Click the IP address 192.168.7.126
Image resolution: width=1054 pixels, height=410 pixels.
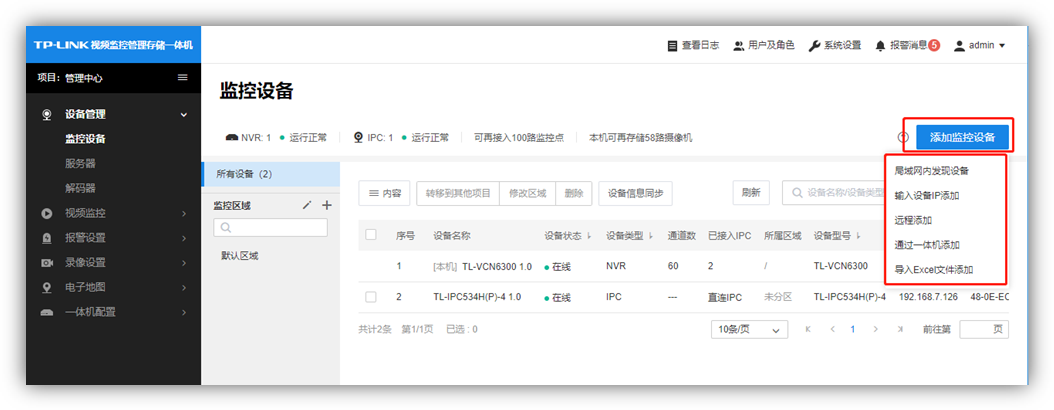(x=928, y=297)
